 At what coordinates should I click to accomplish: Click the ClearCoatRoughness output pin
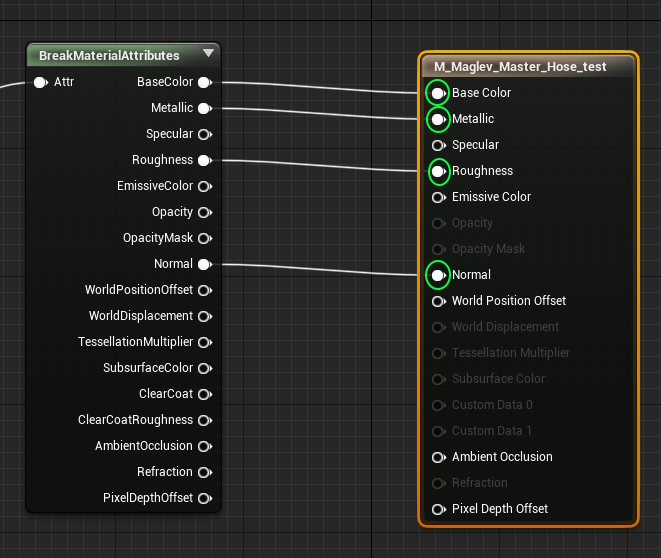point(204,420)
